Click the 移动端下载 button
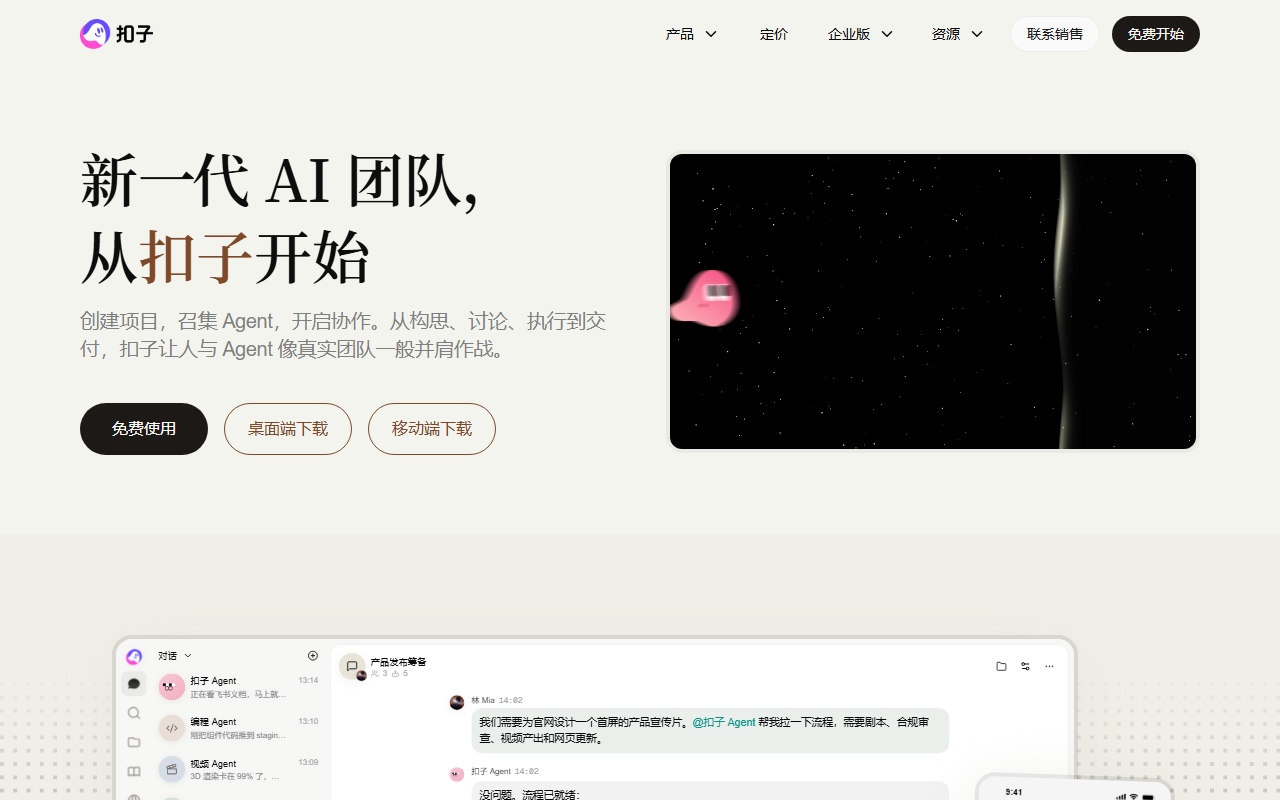Viewport: 1280px width, 800px height. tap(432, 429)
